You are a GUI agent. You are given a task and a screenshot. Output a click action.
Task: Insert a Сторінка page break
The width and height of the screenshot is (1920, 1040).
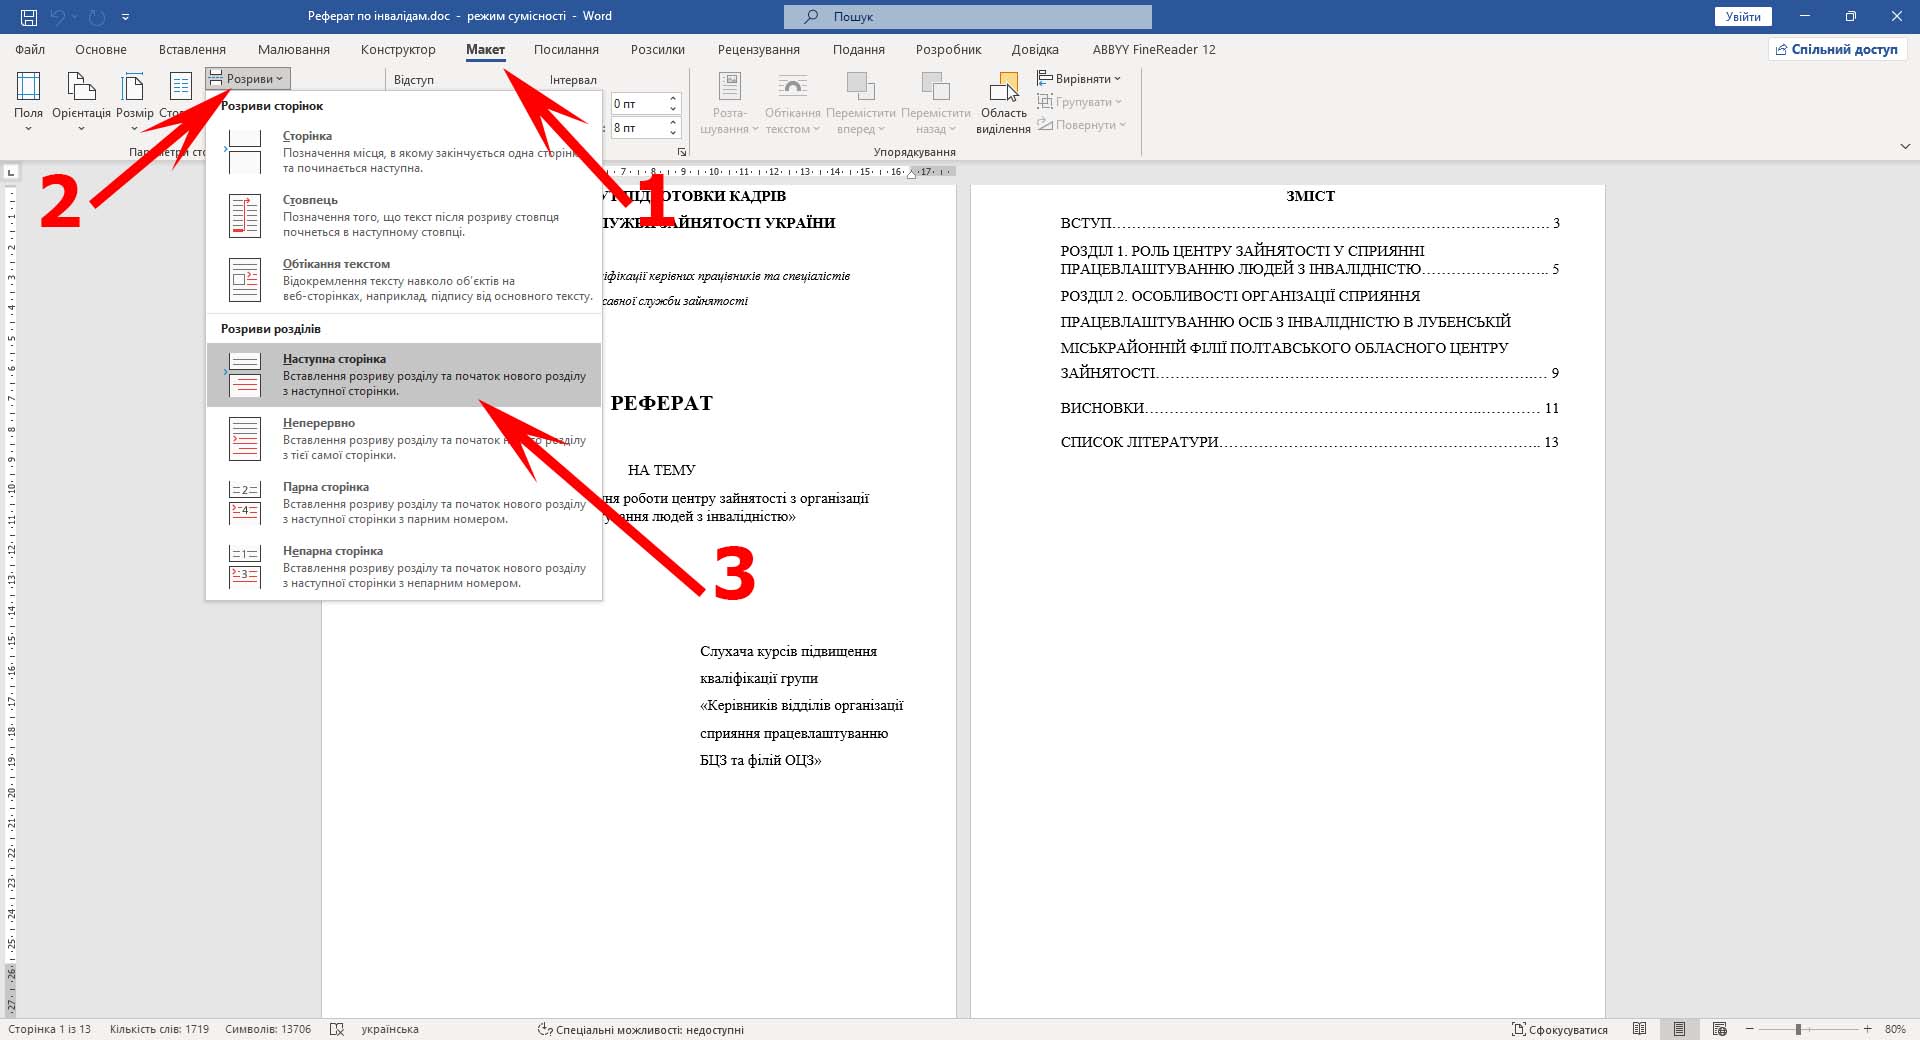pyautogui.click(x=404, y=152)
